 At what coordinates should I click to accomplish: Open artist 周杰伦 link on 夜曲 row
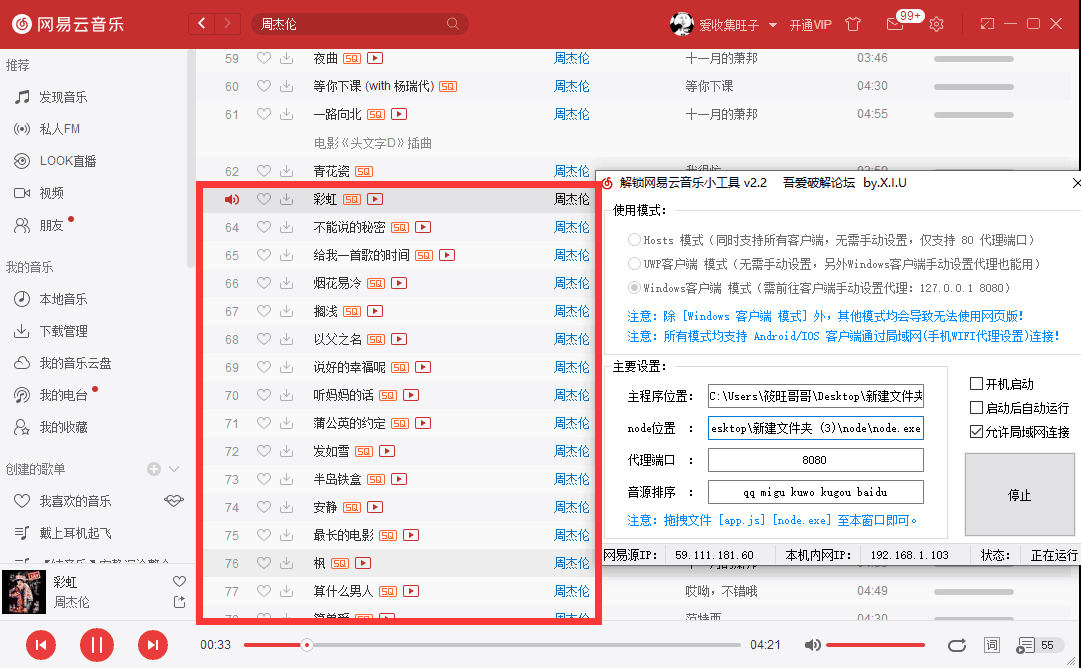[x=572, y=58]
